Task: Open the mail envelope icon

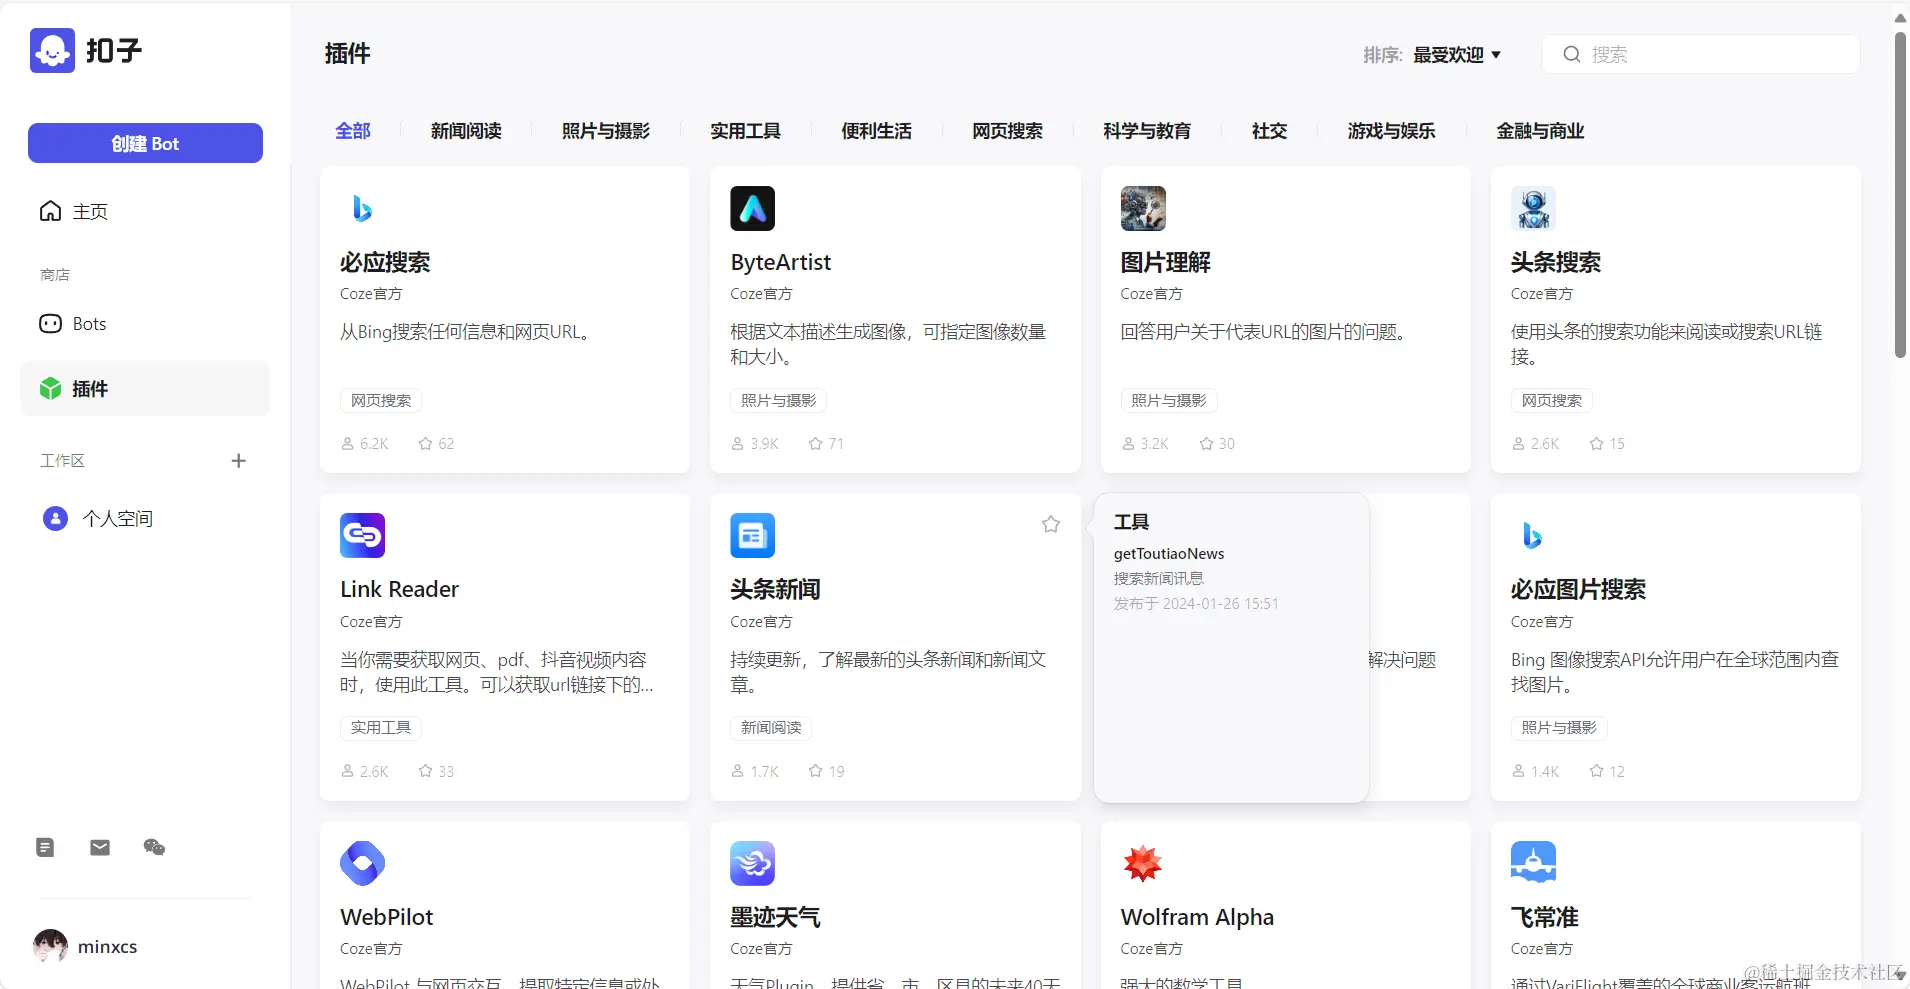Action: tap(100, 847)
